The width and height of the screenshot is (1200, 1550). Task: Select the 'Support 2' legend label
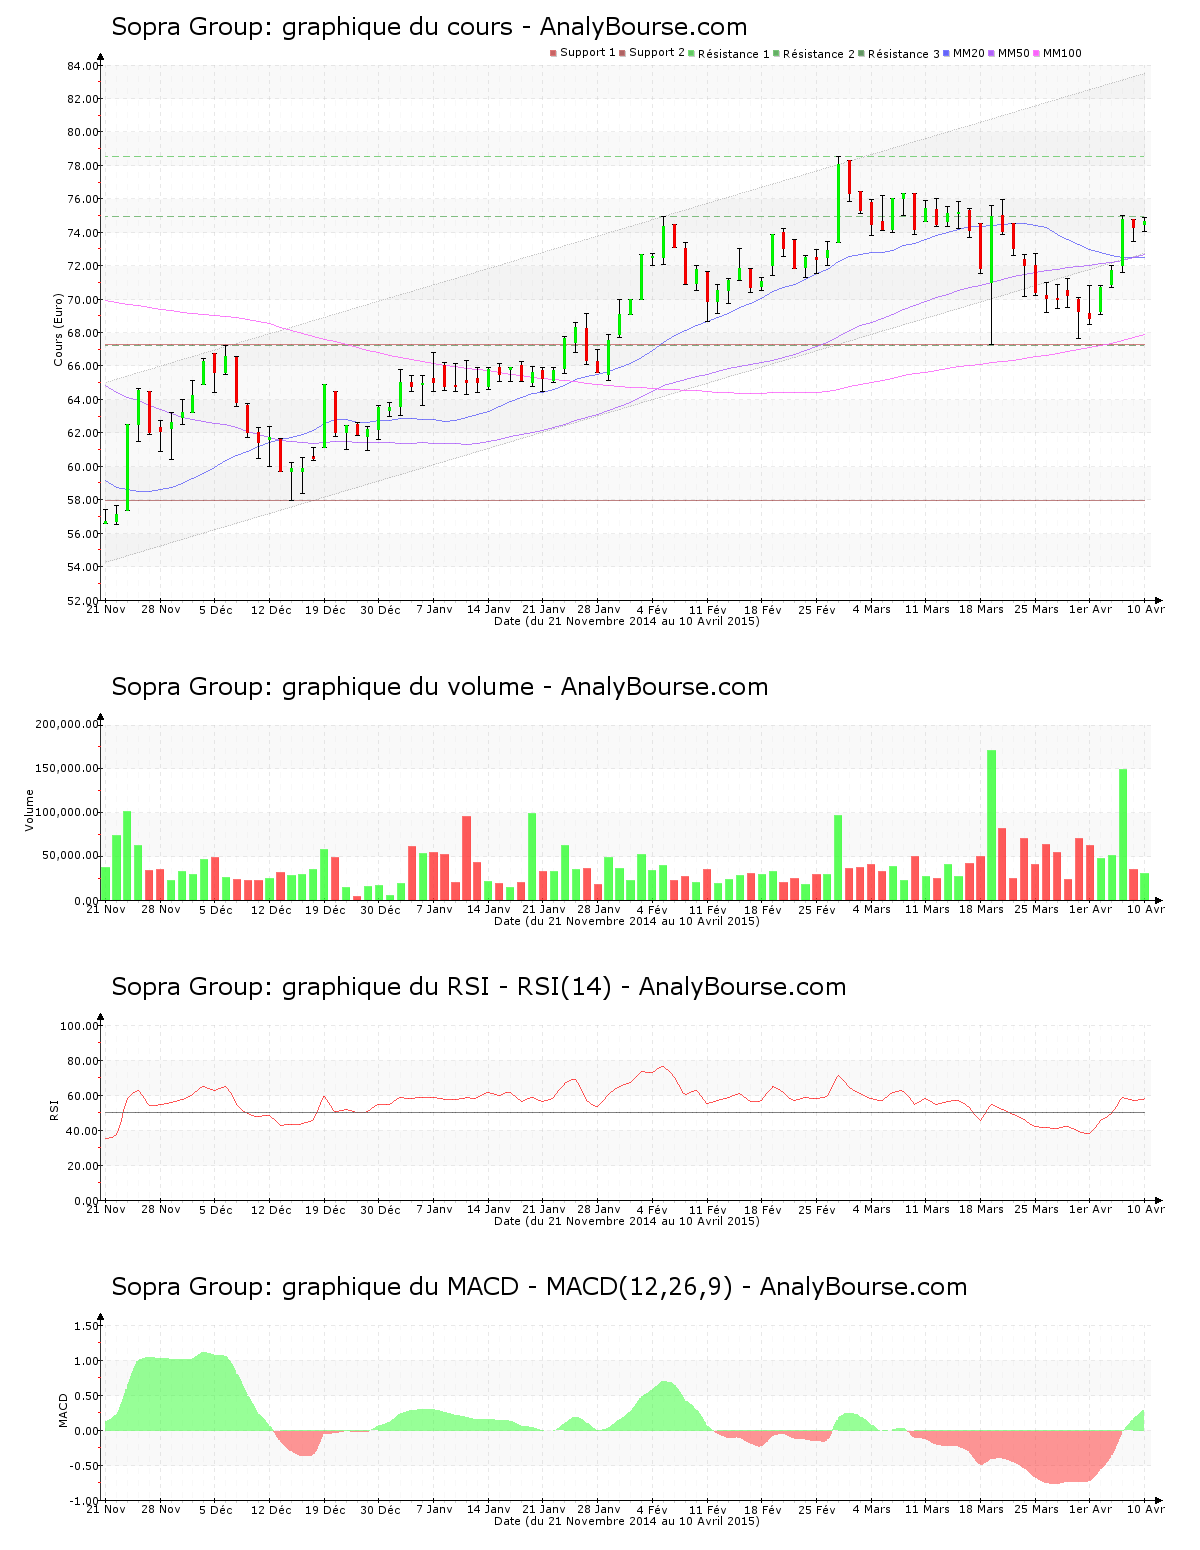(x=657, y=53)
